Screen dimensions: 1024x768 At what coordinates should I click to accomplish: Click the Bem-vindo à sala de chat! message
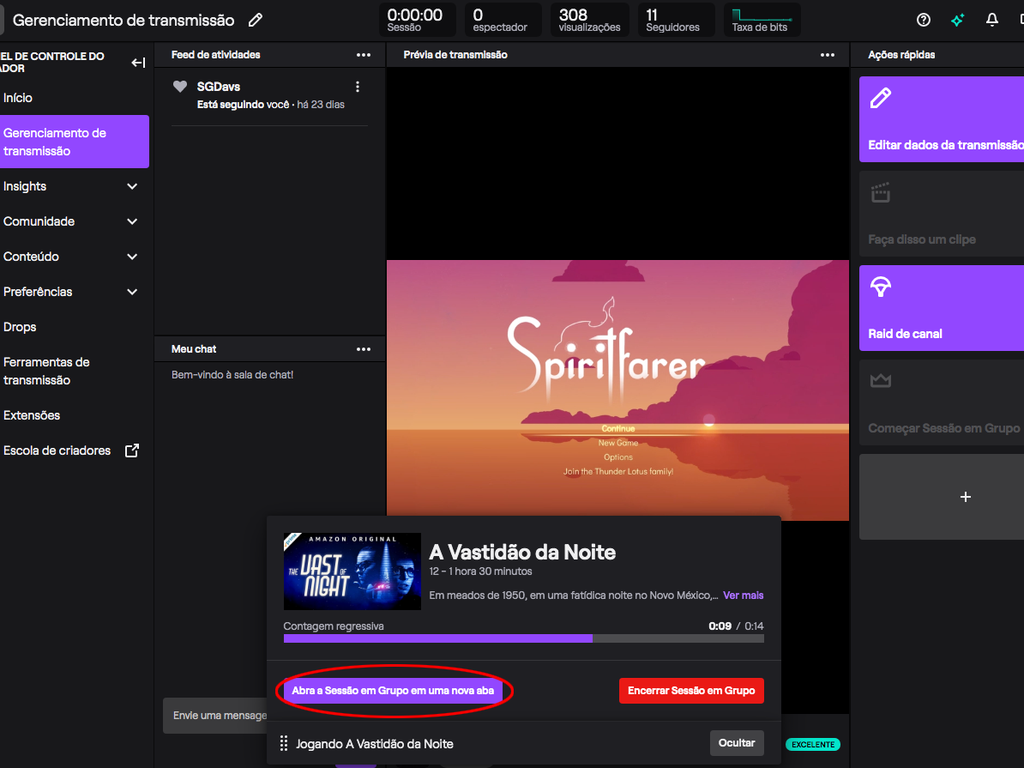(232, 375)
